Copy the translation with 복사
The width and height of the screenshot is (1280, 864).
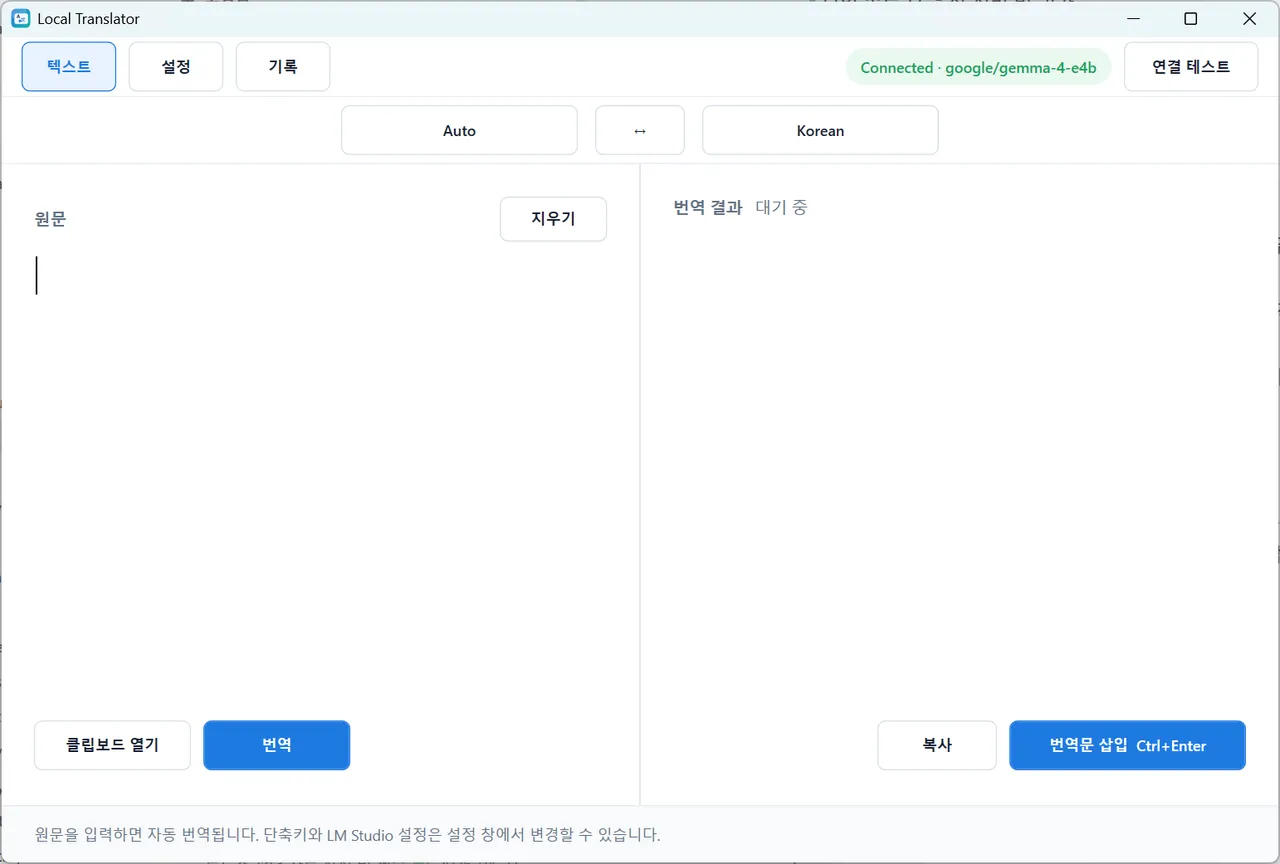pos(937,745)
